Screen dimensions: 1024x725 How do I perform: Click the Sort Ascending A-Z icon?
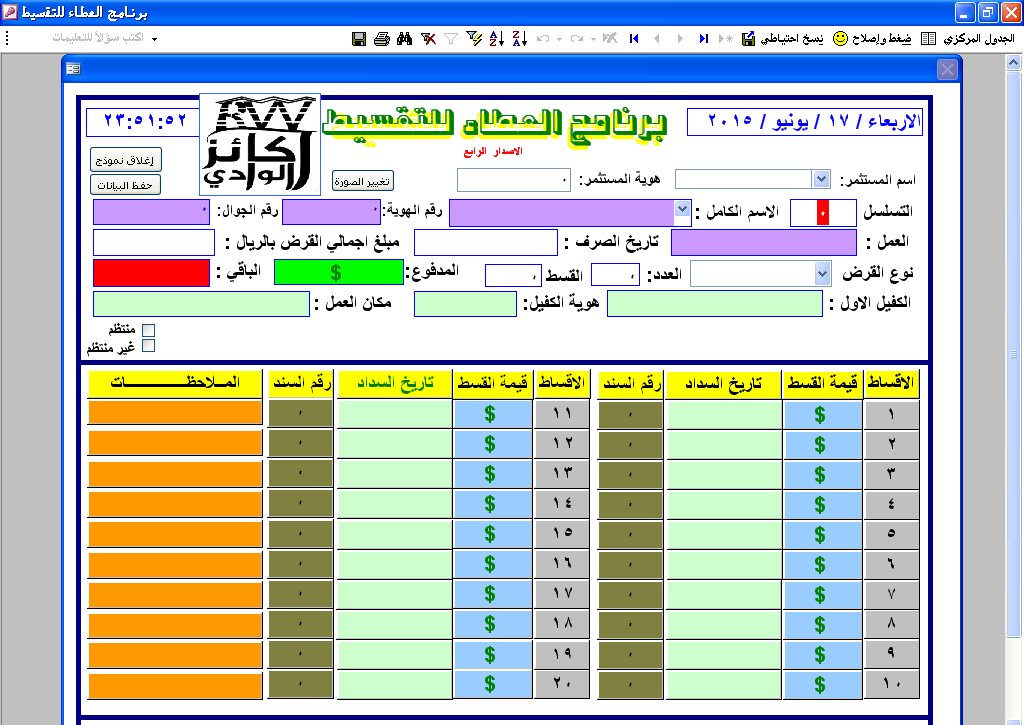pyautogui.click(x=497, y=39)
